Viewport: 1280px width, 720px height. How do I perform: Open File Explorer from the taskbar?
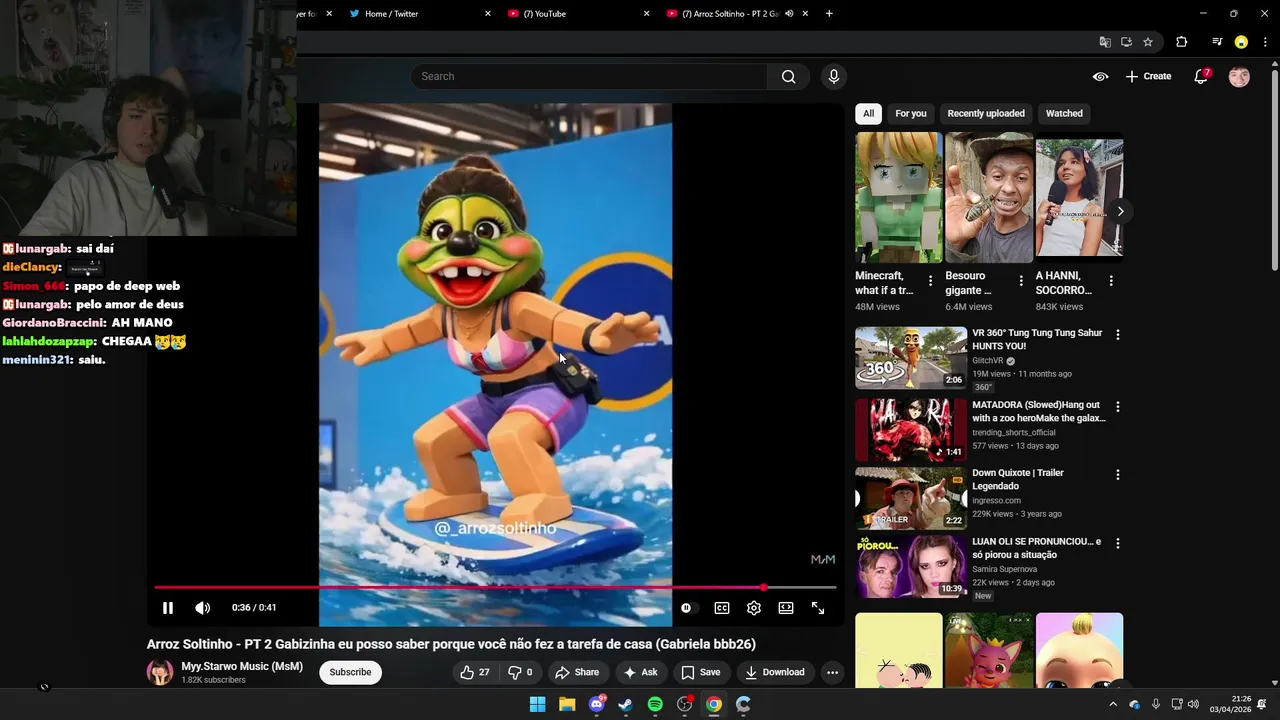(567, 704)
